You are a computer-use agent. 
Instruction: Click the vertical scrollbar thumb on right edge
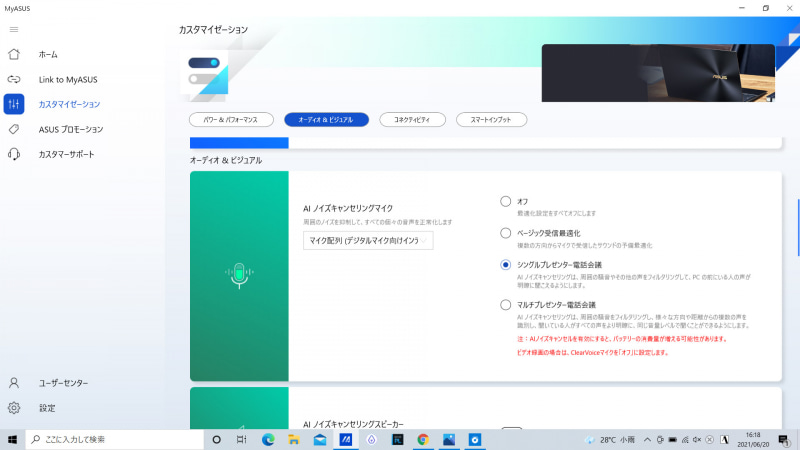[798, 227]
